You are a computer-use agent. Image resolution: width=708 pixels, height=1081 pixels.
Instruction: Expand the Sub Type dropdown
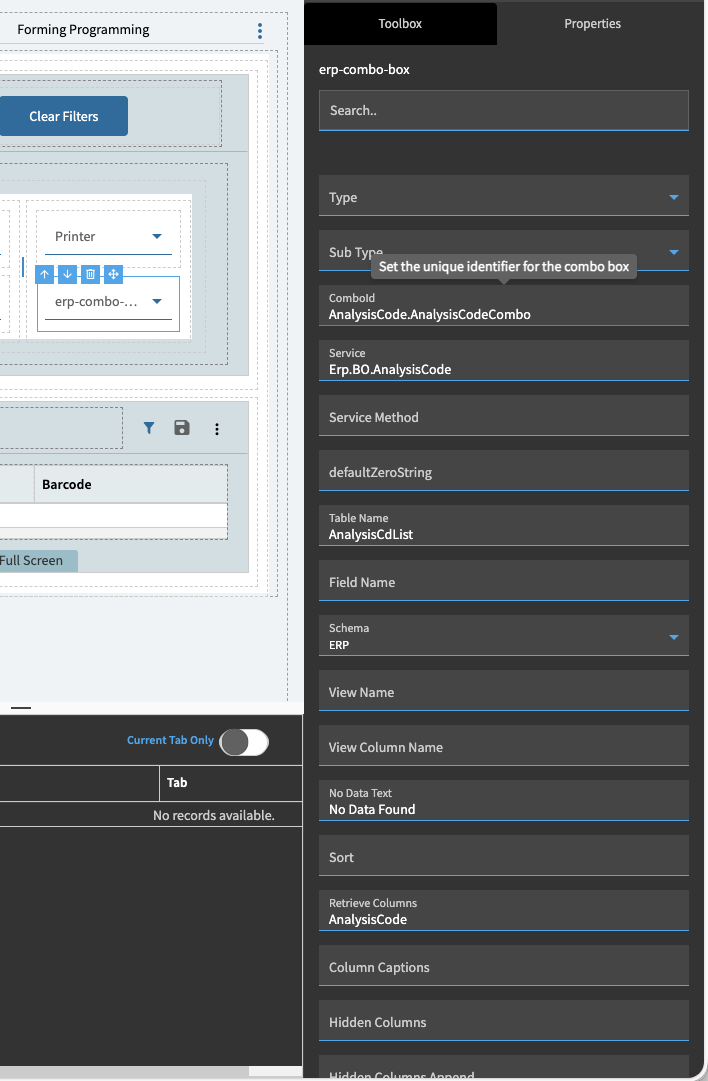pyautogui.click(x=504, y=251)
